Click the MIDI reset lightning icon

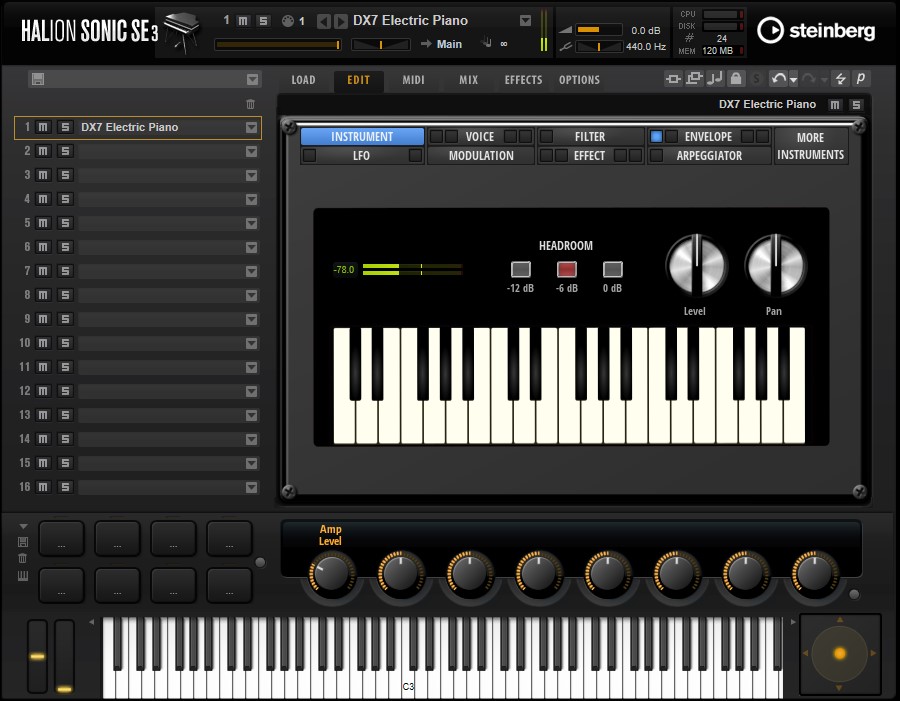841,78
